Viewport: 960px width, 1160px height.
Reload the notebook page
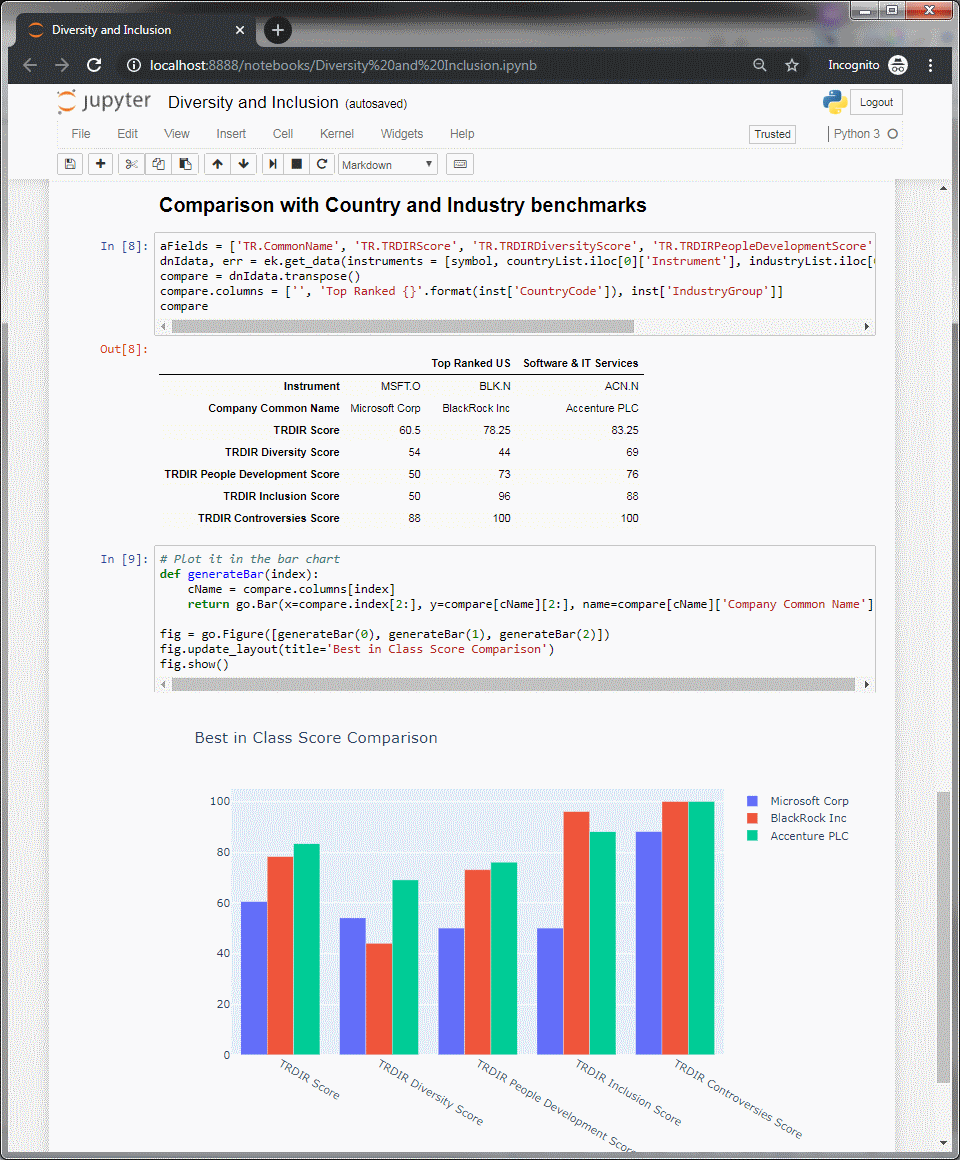tap(94, 65)
